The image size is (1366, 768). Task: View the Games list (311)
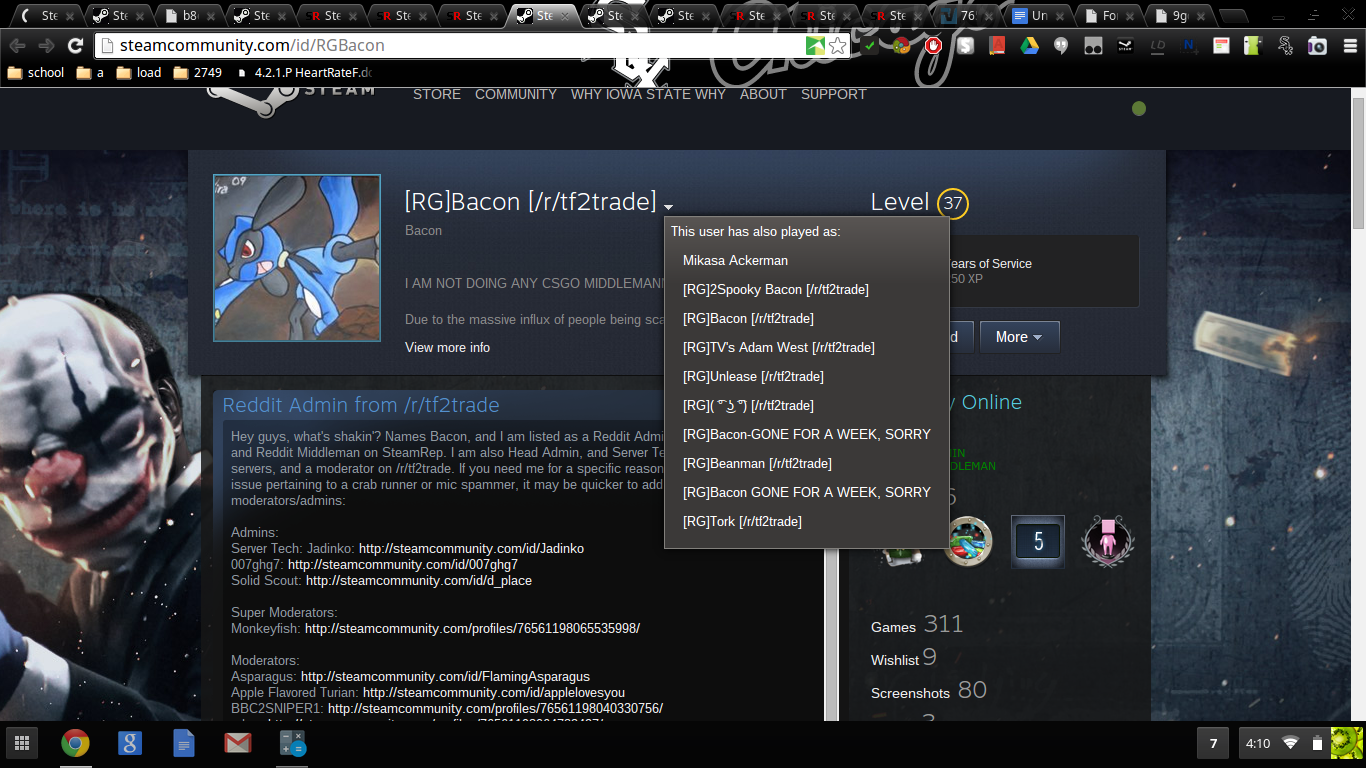click(x=916, y=625)
